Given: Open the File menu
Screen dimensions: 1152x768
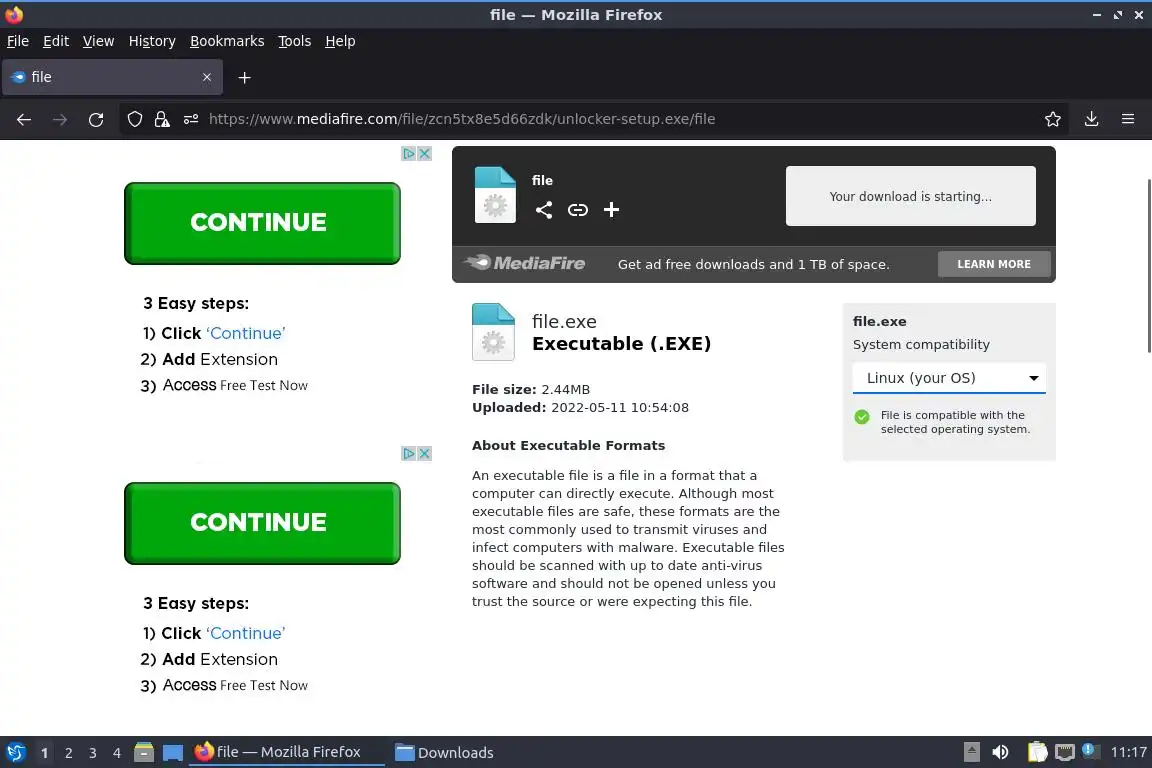Looking at the screenshot, I should click(18, 41).
